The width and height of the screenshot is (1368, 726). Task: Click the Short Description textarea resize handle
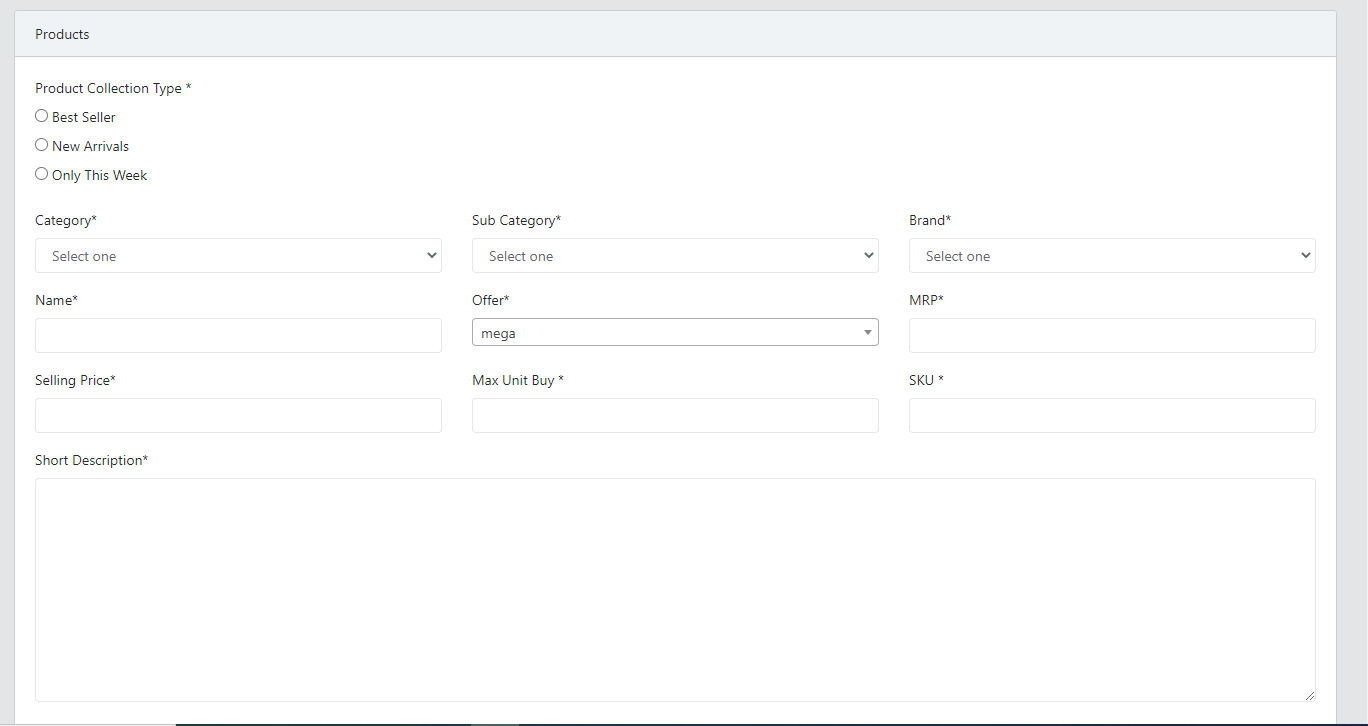coord(1308,694)
